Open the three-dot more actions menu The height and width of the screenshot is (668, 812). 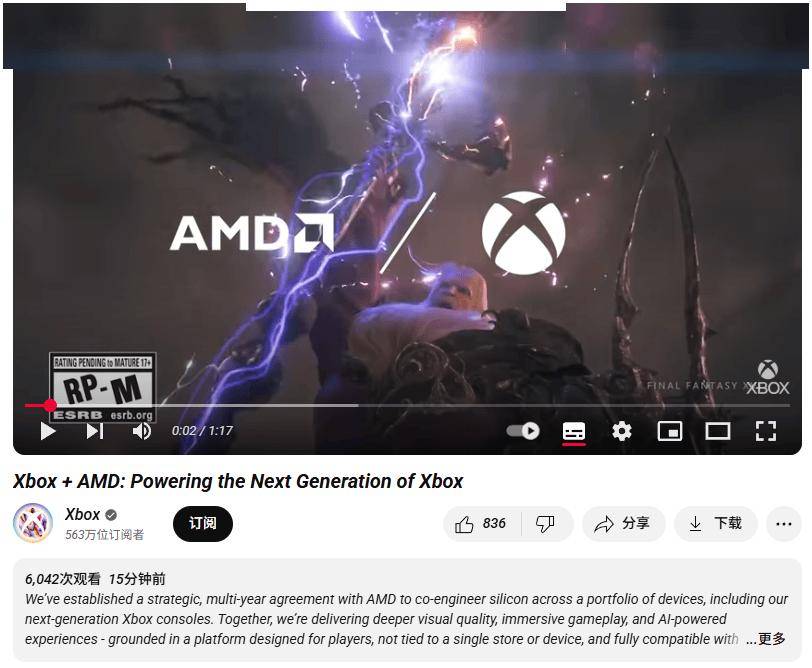[x=784, y=524]
